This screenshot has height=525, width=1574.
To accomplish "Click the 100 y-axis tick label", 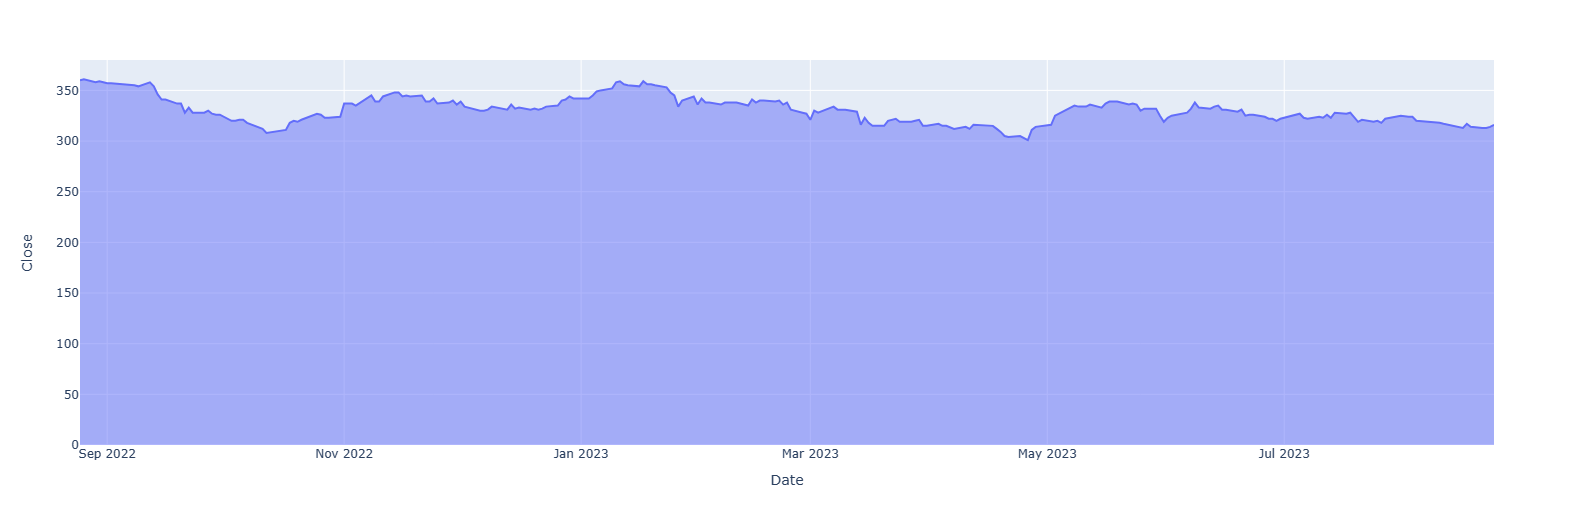I will pos(67,344).
